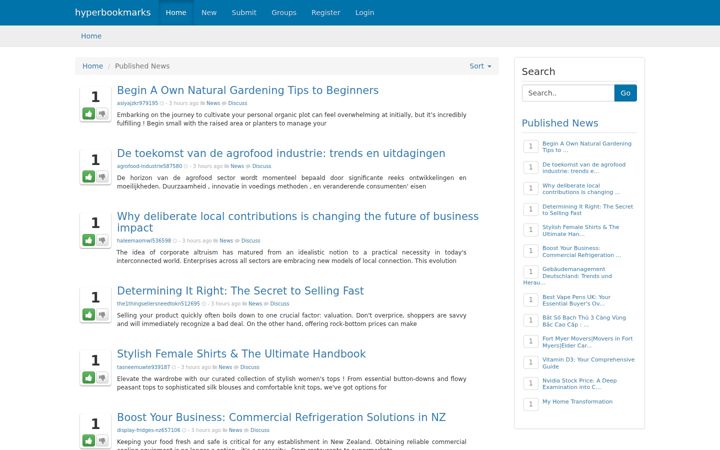Click vote count box beside 'Vitamin D3' sidebar item
The width and height of the screenshot is (720, 450).
pos(530,362)
